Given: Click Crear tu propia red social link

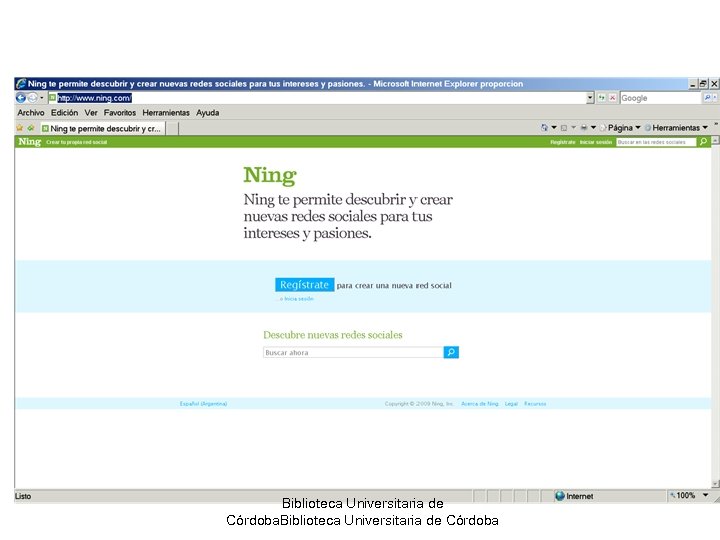Looking at the screenshot, I should coord(77,142).
